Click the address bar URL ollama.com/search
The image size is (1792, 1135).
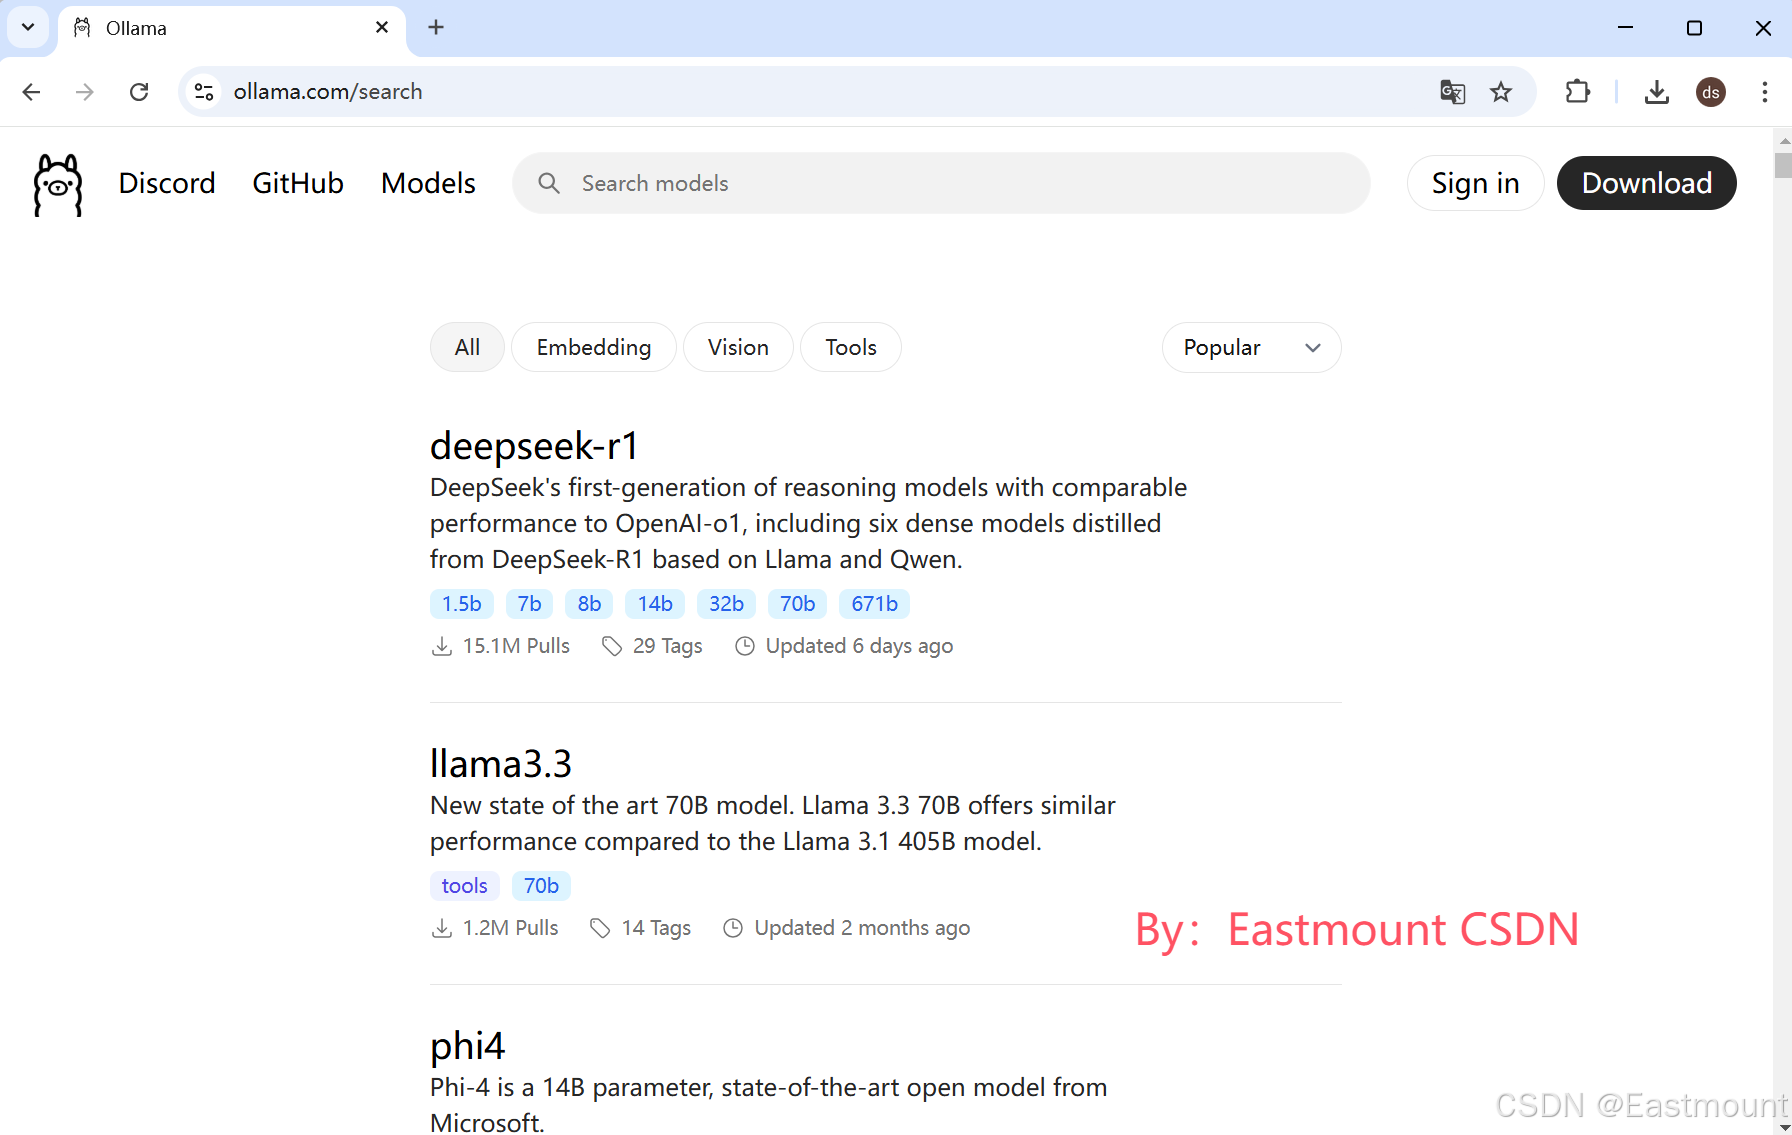(328, 92)
